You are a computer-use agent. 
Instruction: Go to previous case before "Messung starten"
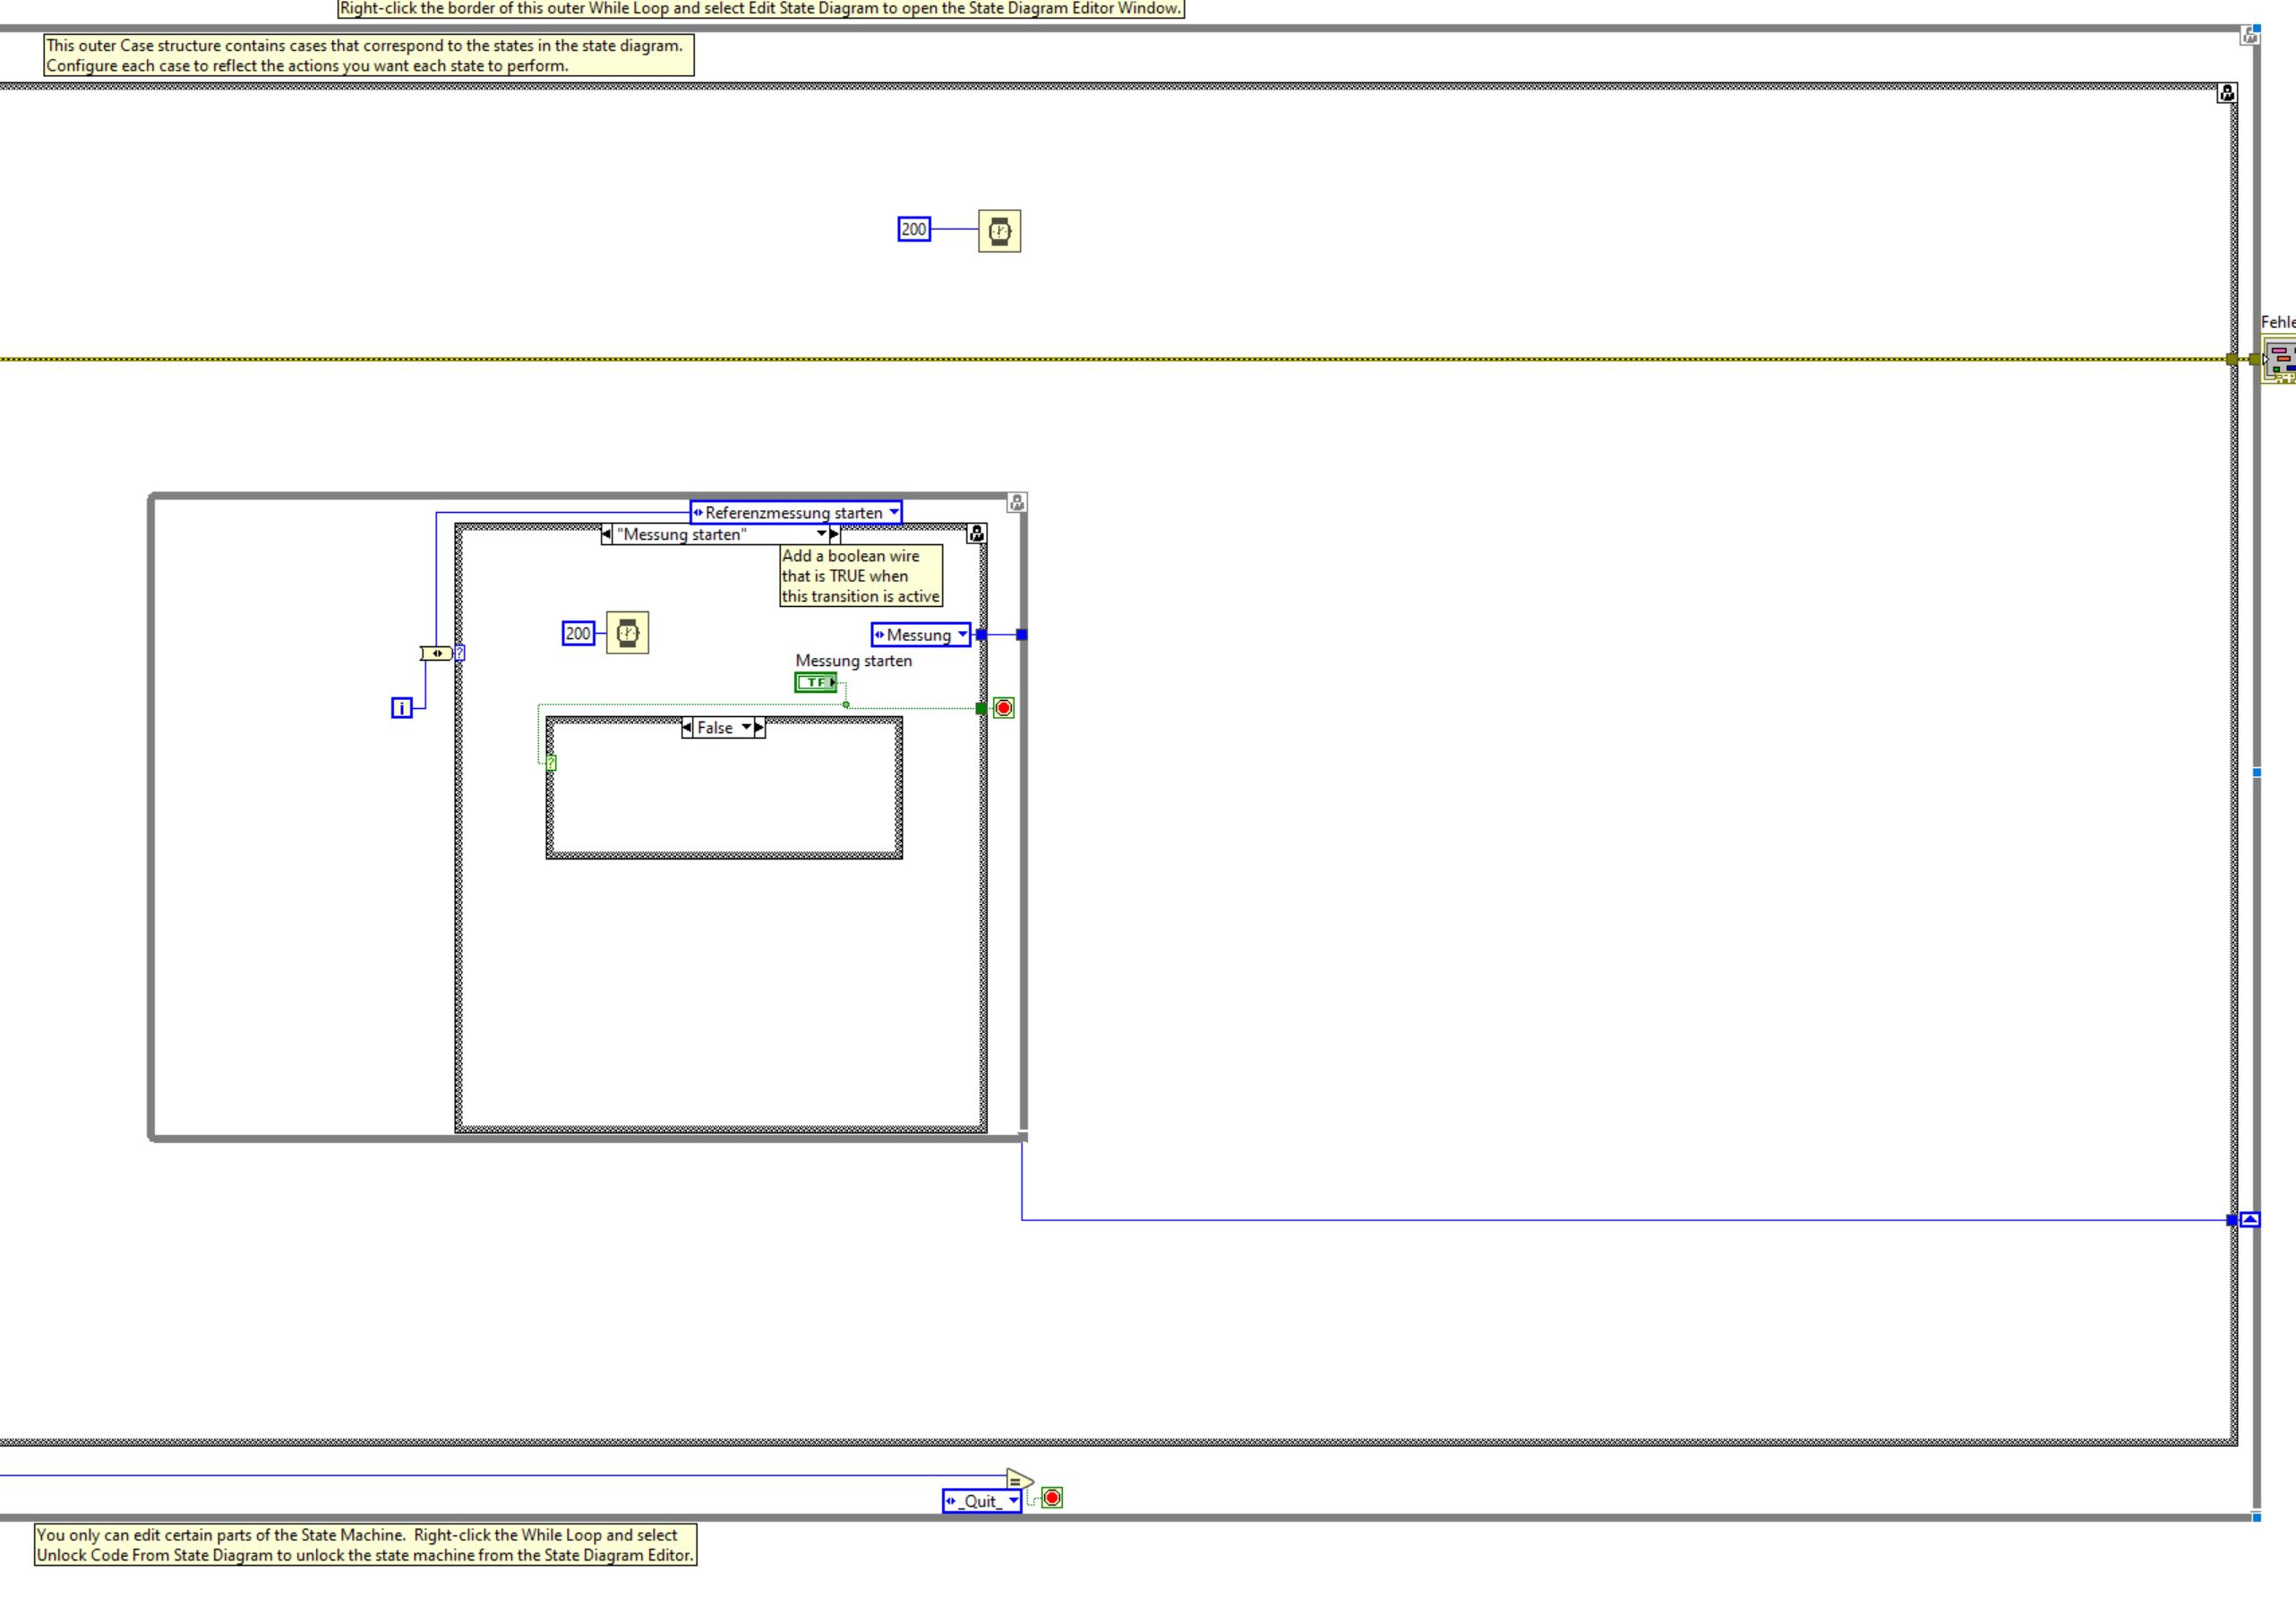pos(607,534)
